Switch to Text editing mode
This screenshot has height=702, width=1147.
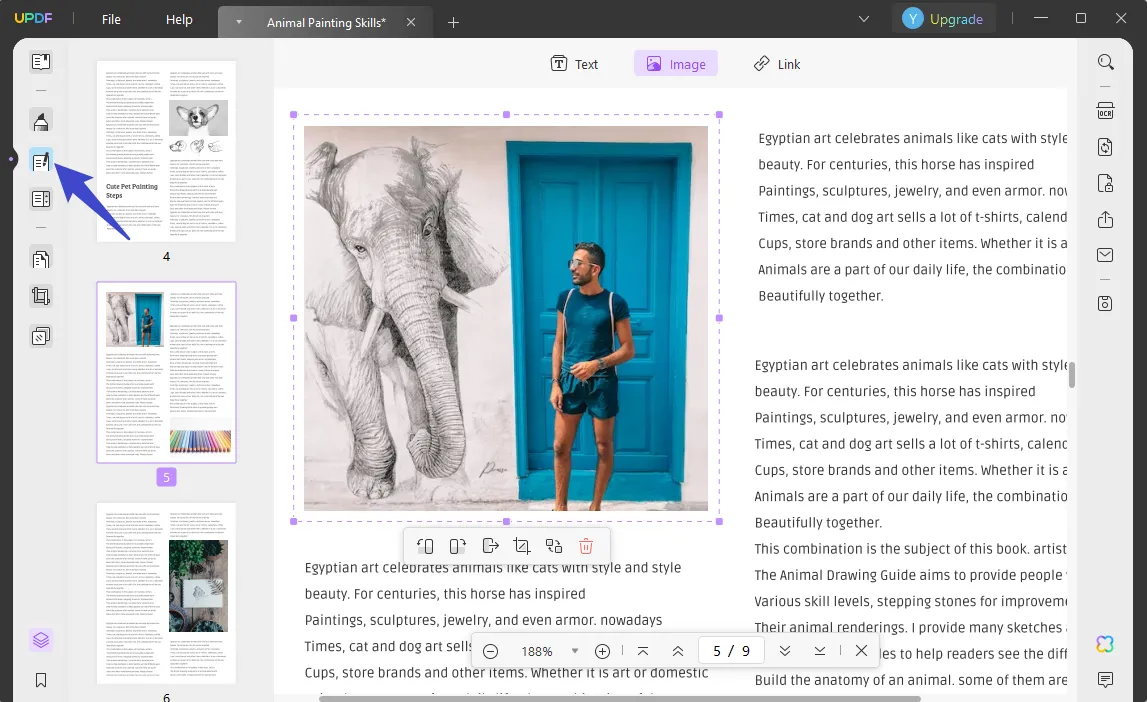tap(575, 63)
